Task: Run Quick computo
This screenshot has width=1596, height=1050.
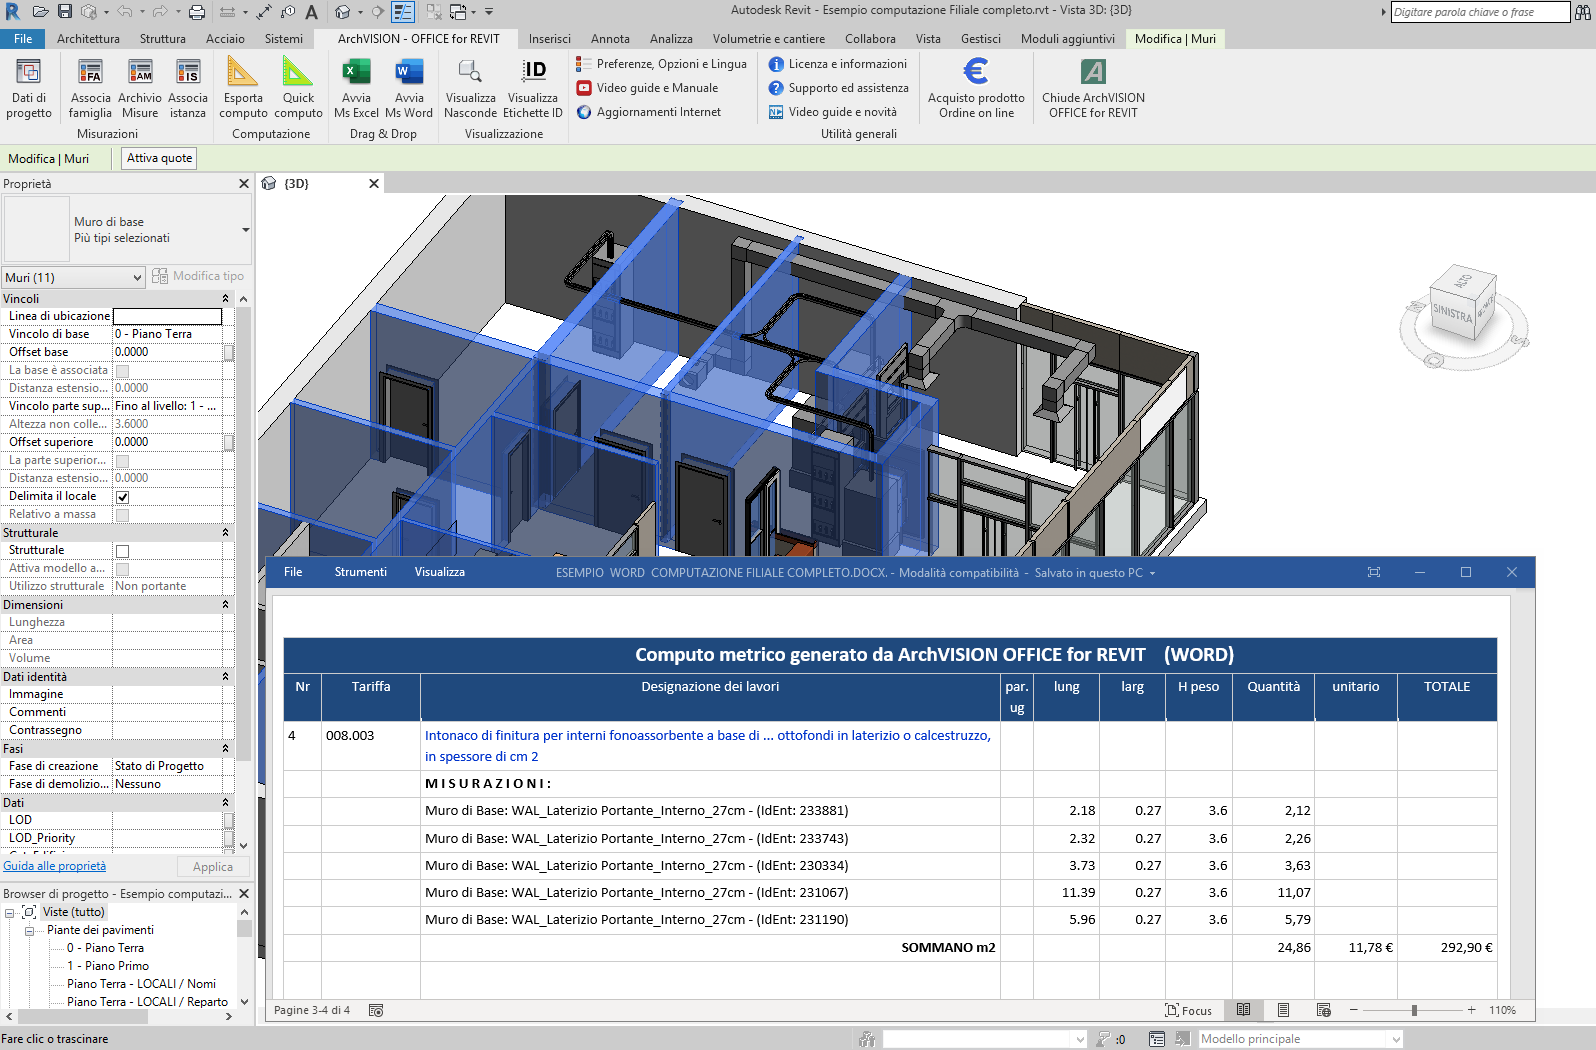Action: pyautogui.click(x=298, y=88)
